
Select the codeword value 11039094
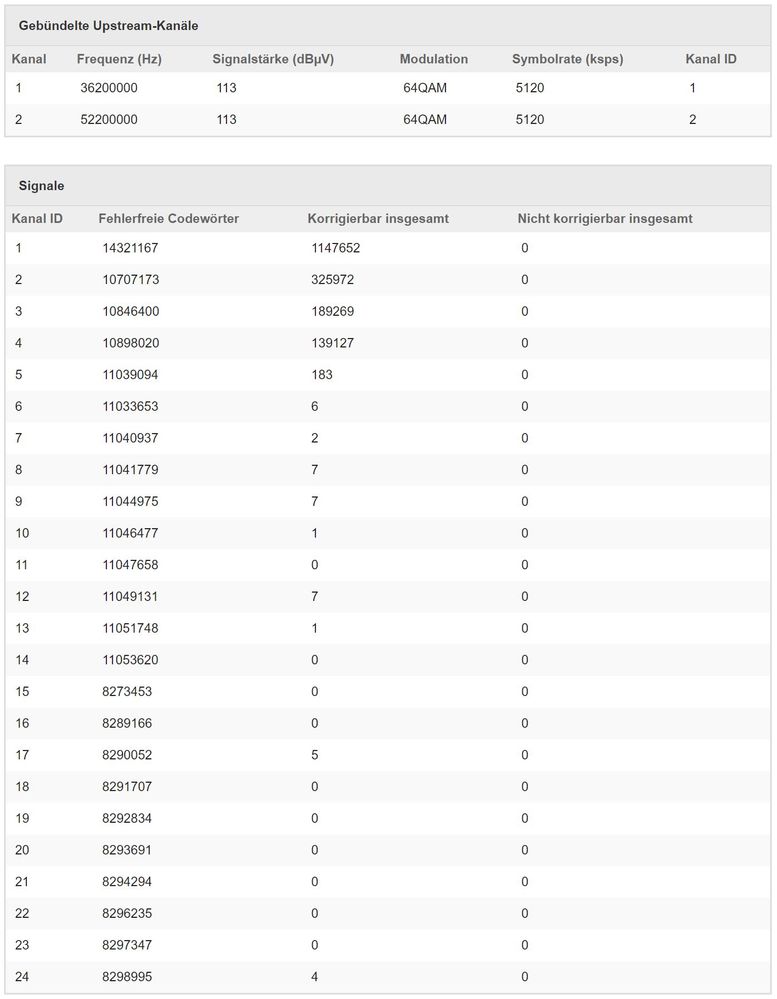click(130, 375)
